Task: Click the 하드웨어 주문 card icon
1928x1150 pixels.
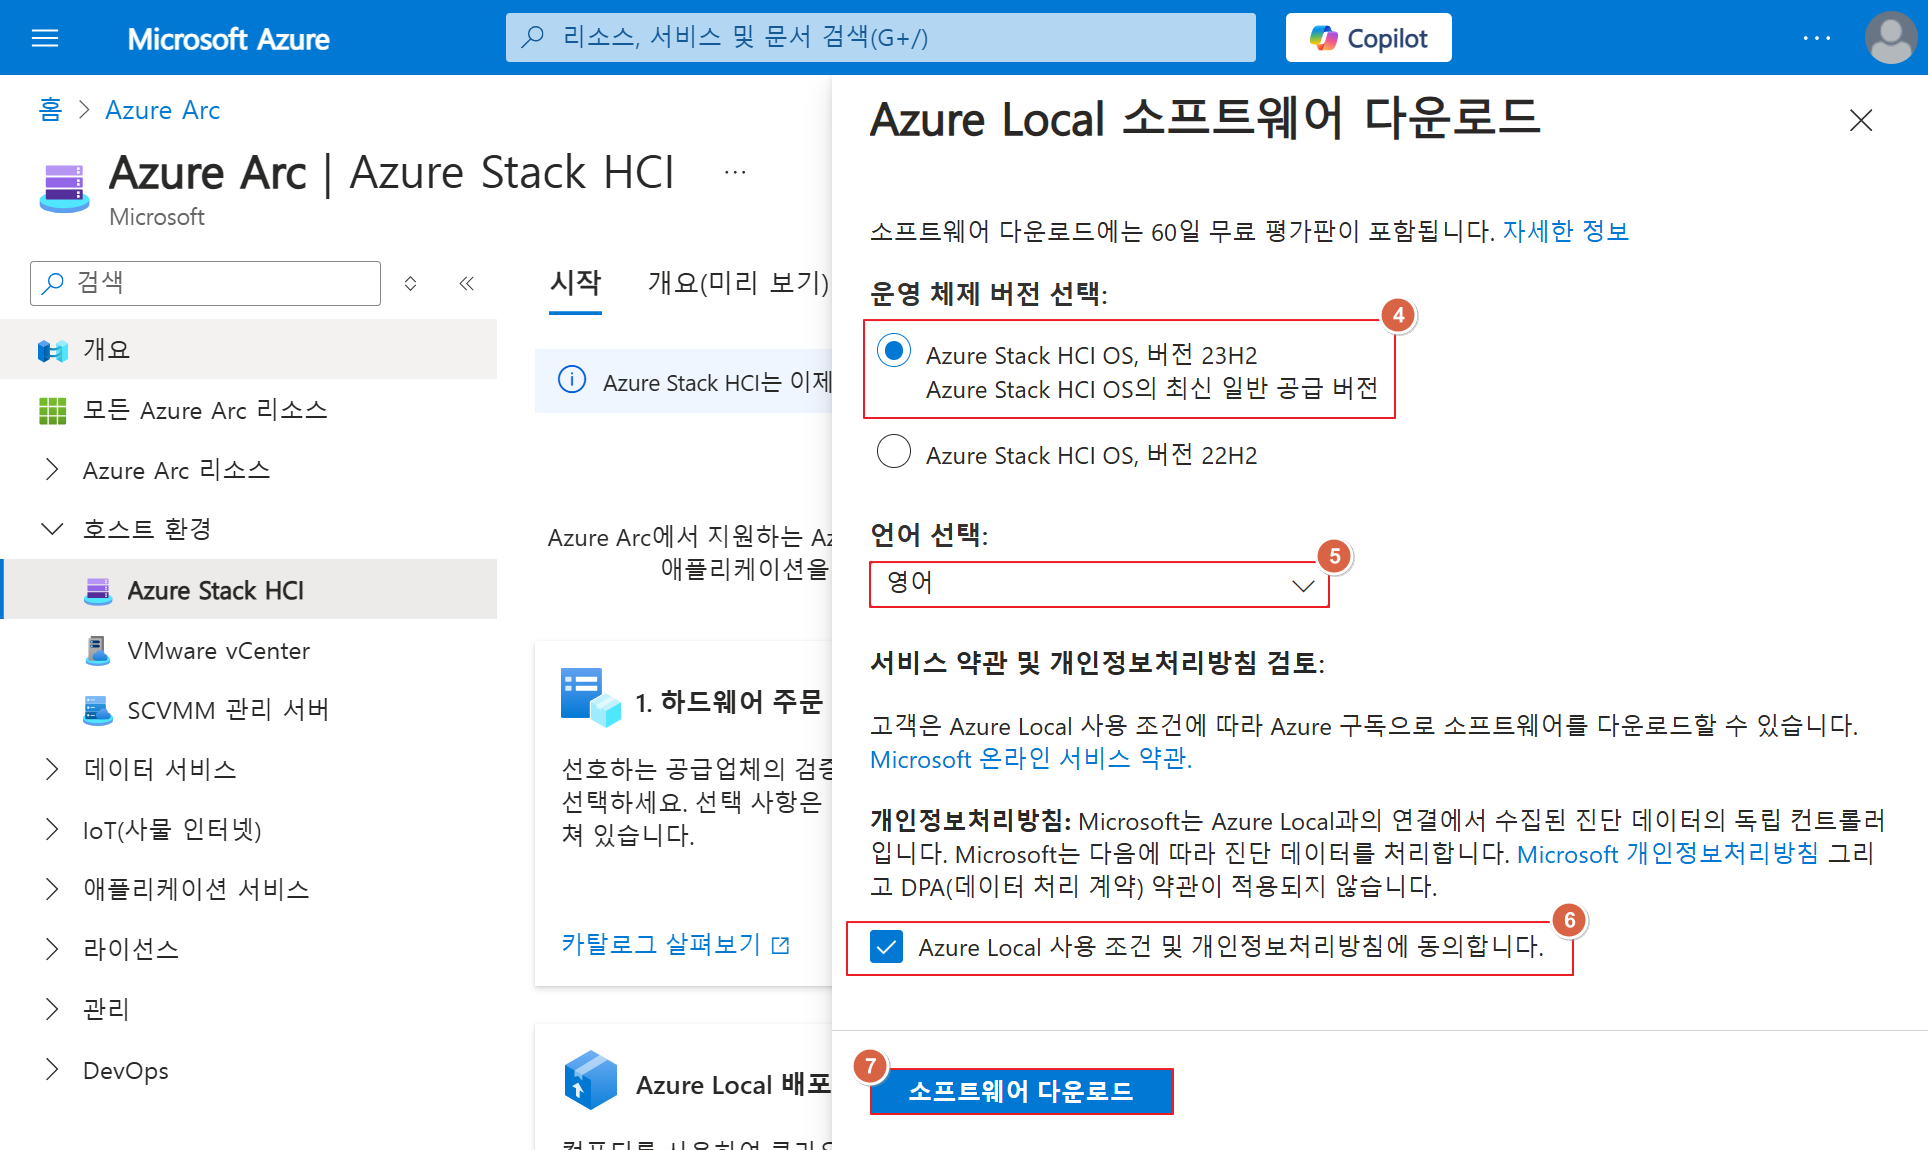Action: tap(591, 697)
